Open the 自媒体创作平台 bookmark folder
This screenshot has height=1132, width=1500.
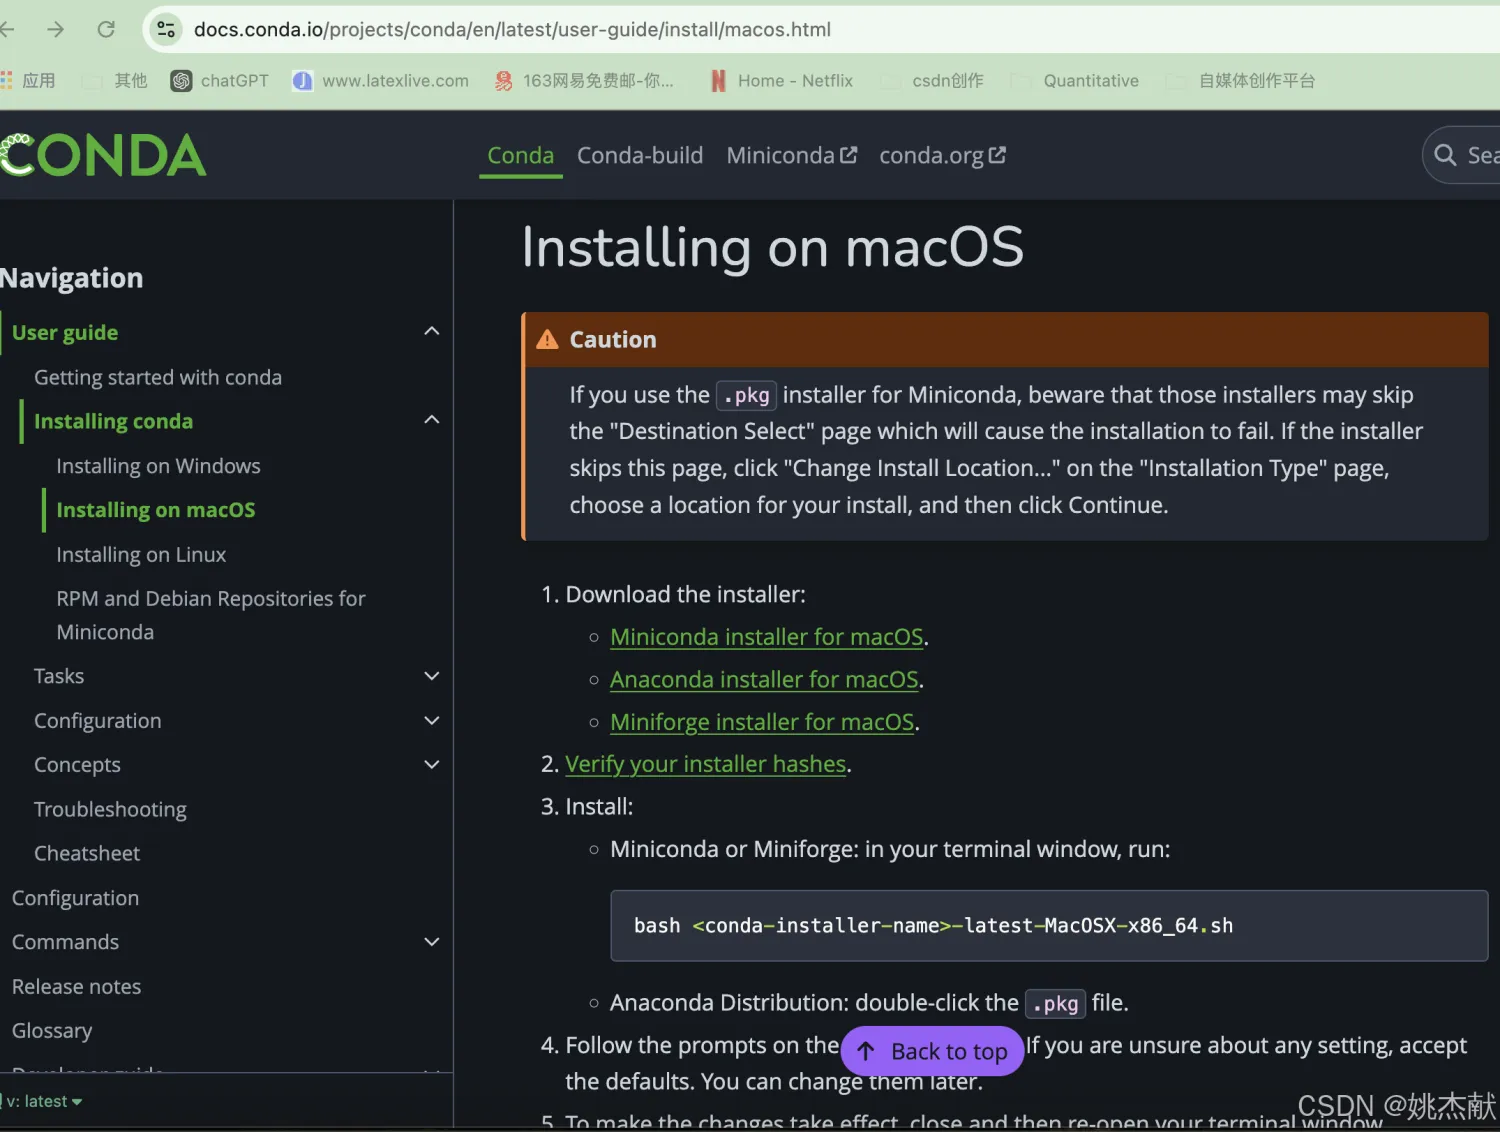pyautogui.click(x=1241, y=81)
